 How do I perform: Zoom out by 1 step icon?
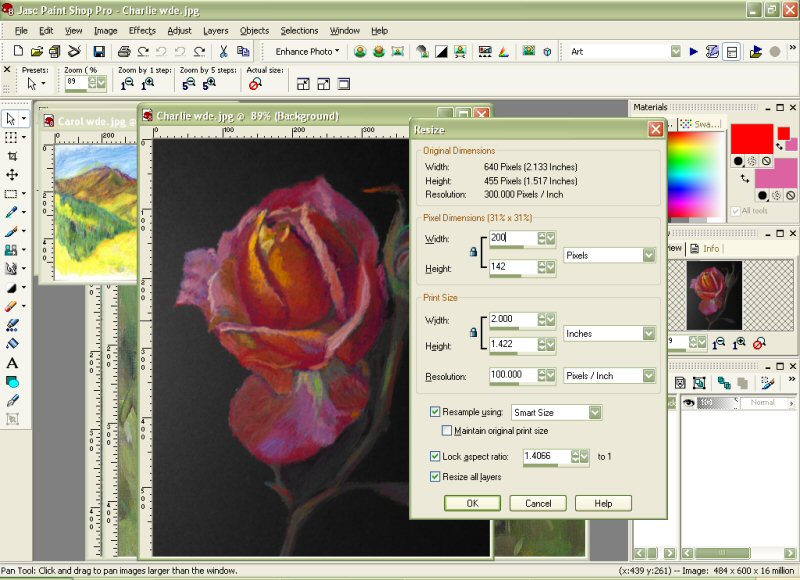(127, 84)
